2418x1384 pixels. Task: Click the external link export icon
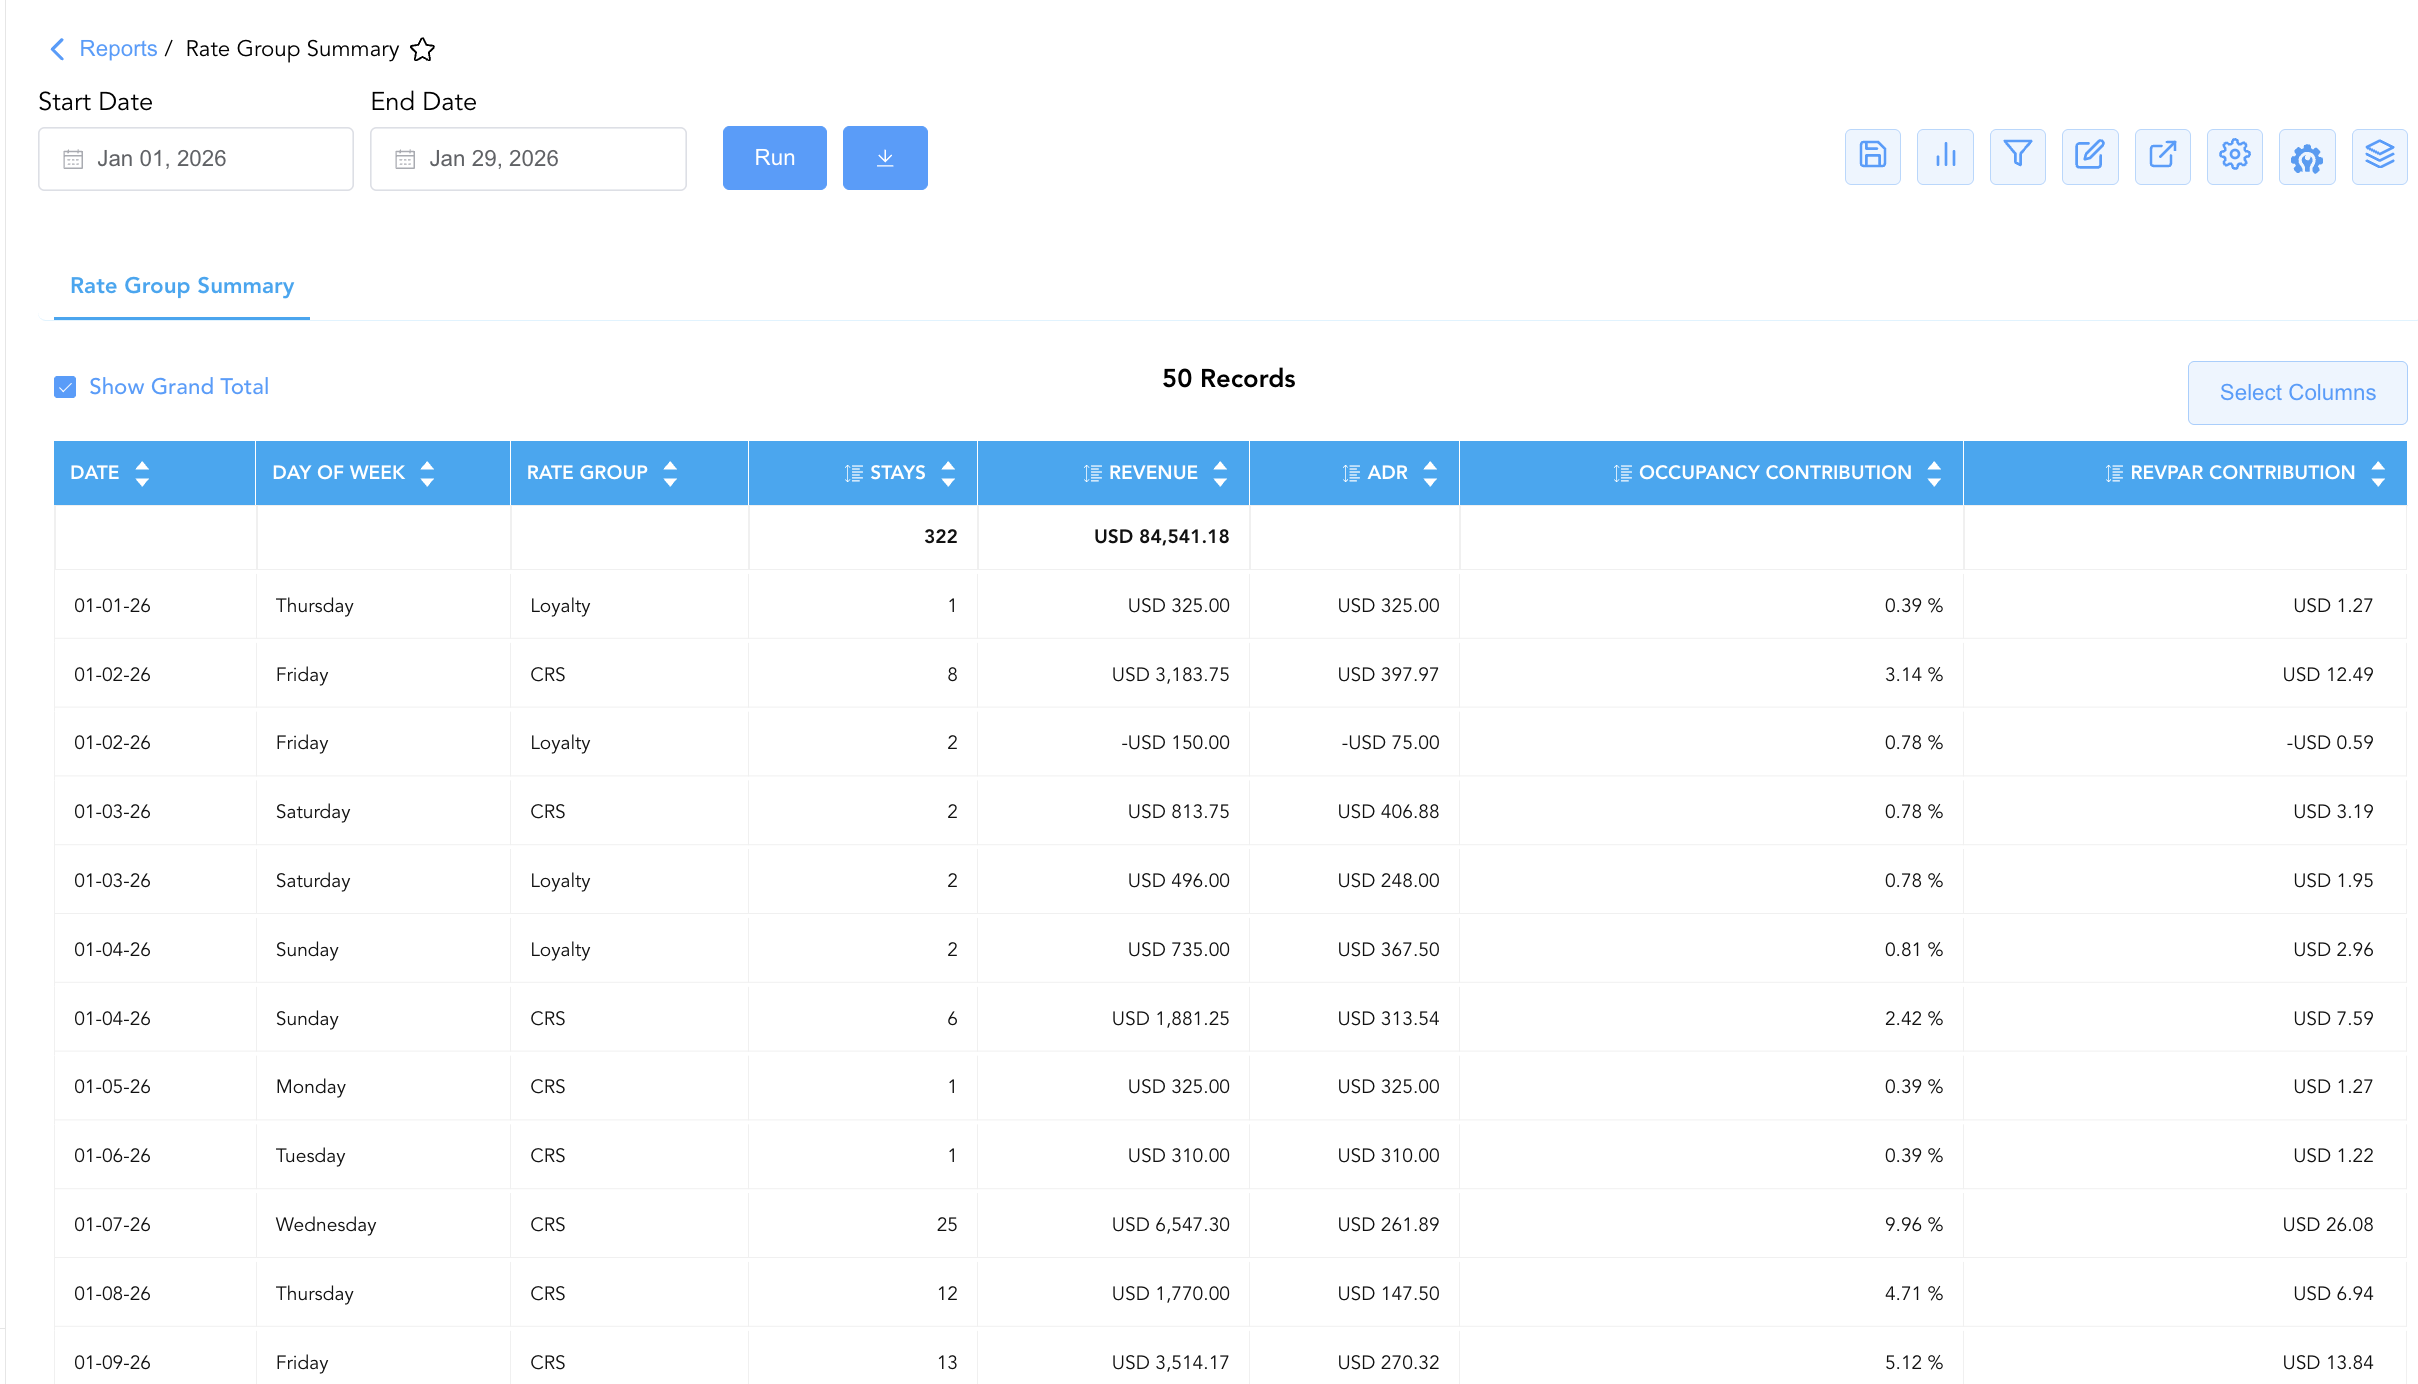coord(2162,156)
